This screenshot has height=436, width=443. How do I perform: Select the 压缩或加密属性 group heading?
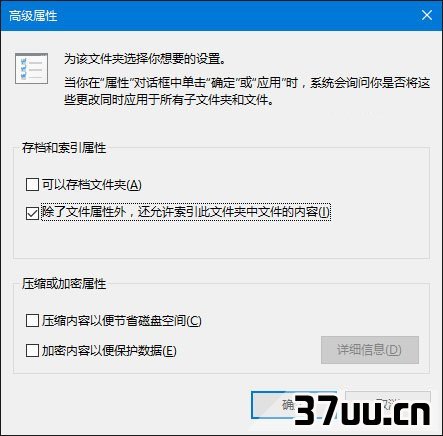[64, 284]
